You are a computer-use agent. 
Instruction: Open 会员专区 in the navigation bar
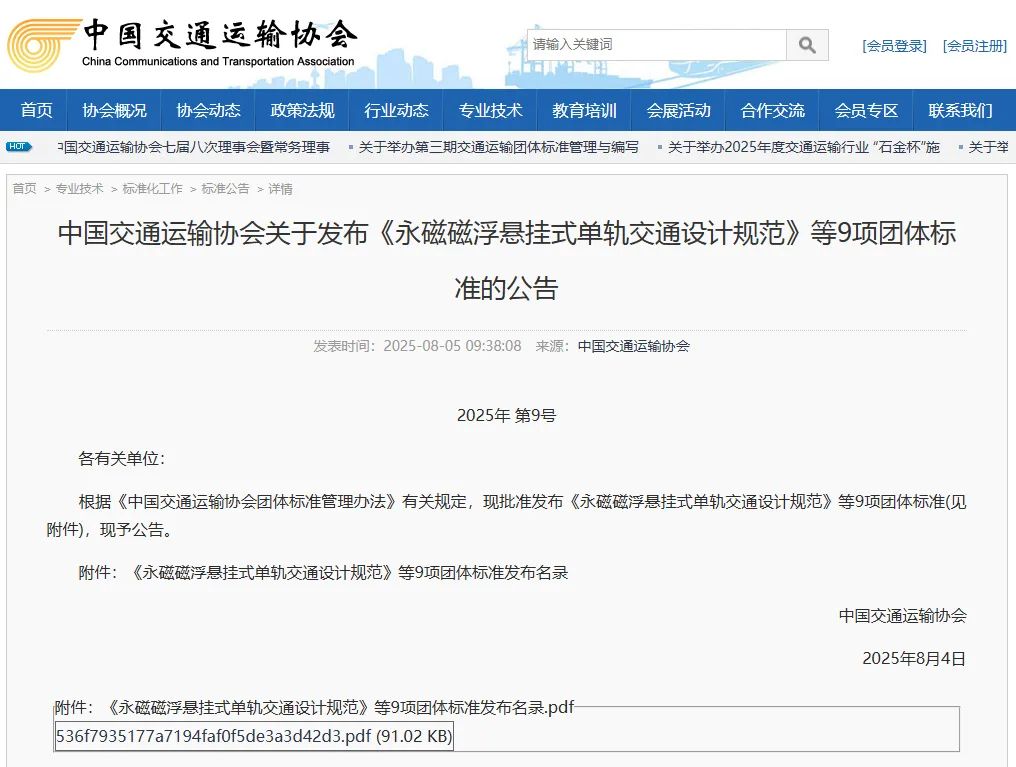point(866,110)
